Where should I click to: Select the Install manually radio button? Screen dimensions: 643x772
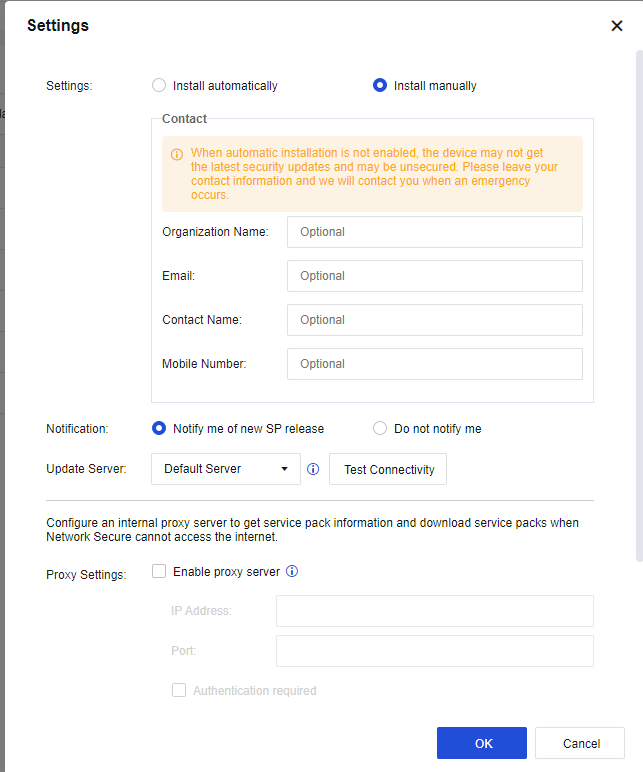[x=380, y=86]
